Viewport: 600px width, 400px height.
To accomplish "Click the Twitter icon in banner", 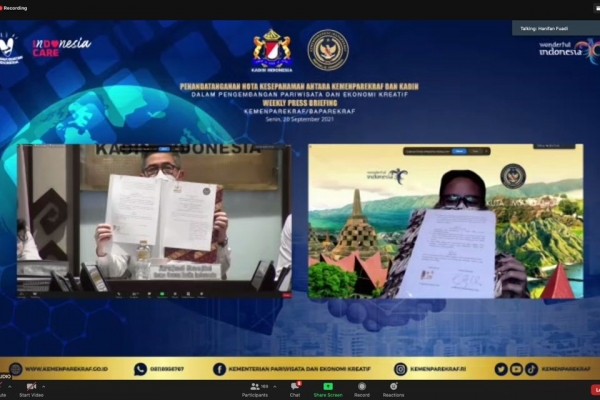I will (x=500, y=369).
